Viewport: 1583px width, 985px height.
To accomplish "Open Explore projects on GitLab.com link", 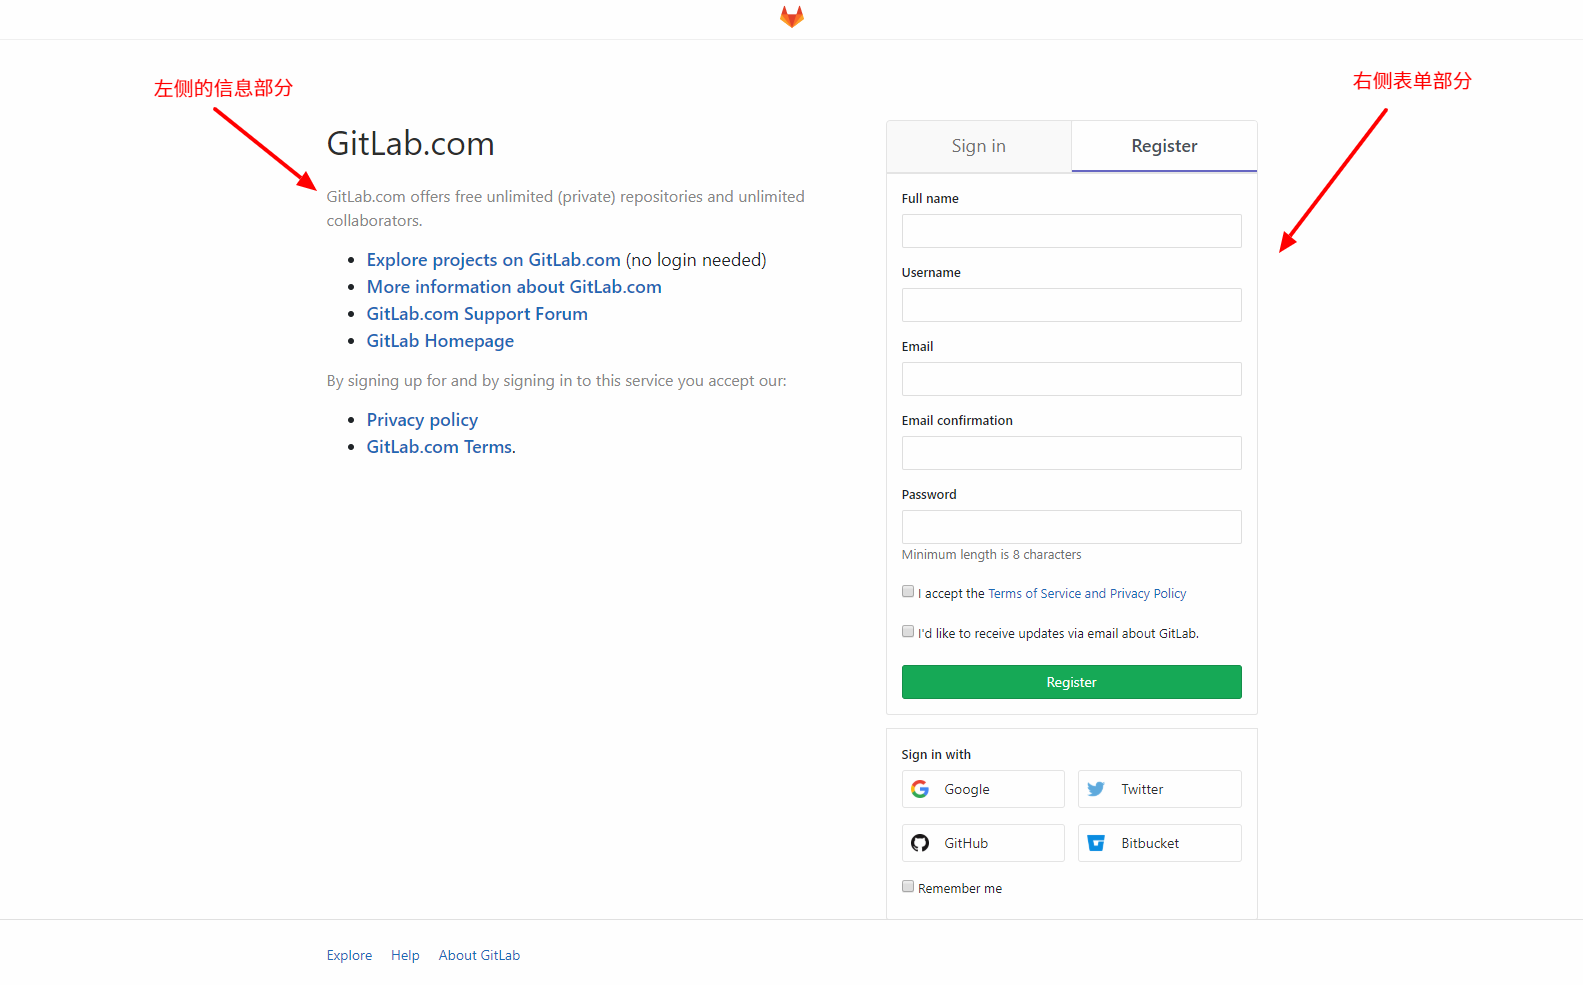I will pyautogui.click(x=493, y=260).
